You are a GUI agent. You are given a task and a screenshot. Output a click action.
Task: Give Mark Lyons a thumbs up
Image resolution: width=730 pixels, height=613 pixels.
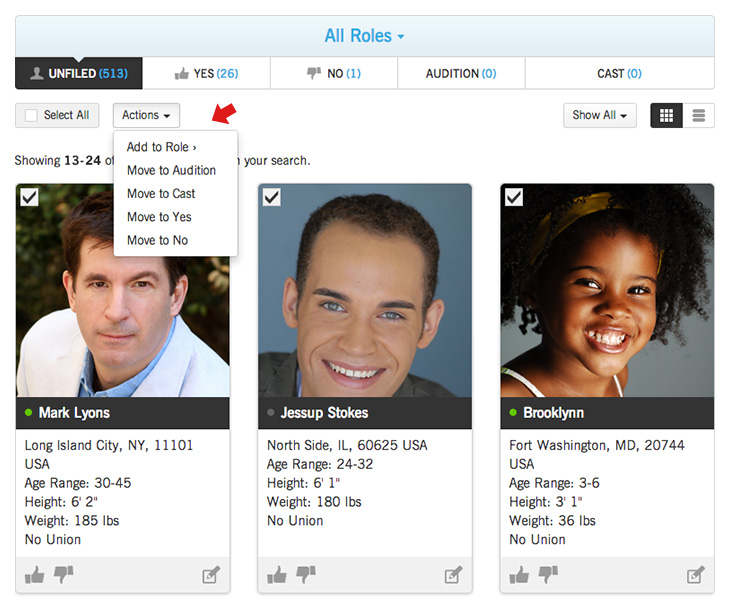[35, 575]
